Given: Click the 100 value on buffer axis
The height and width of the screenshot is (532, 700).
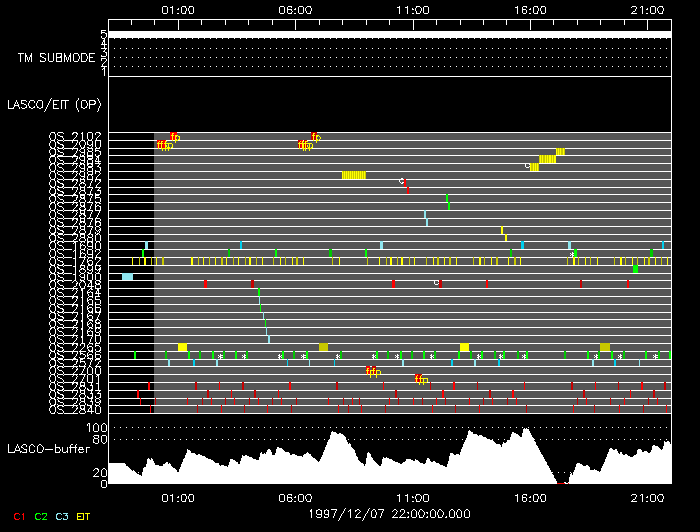Looking at the screenshot, I should click(x=97, y=427).
